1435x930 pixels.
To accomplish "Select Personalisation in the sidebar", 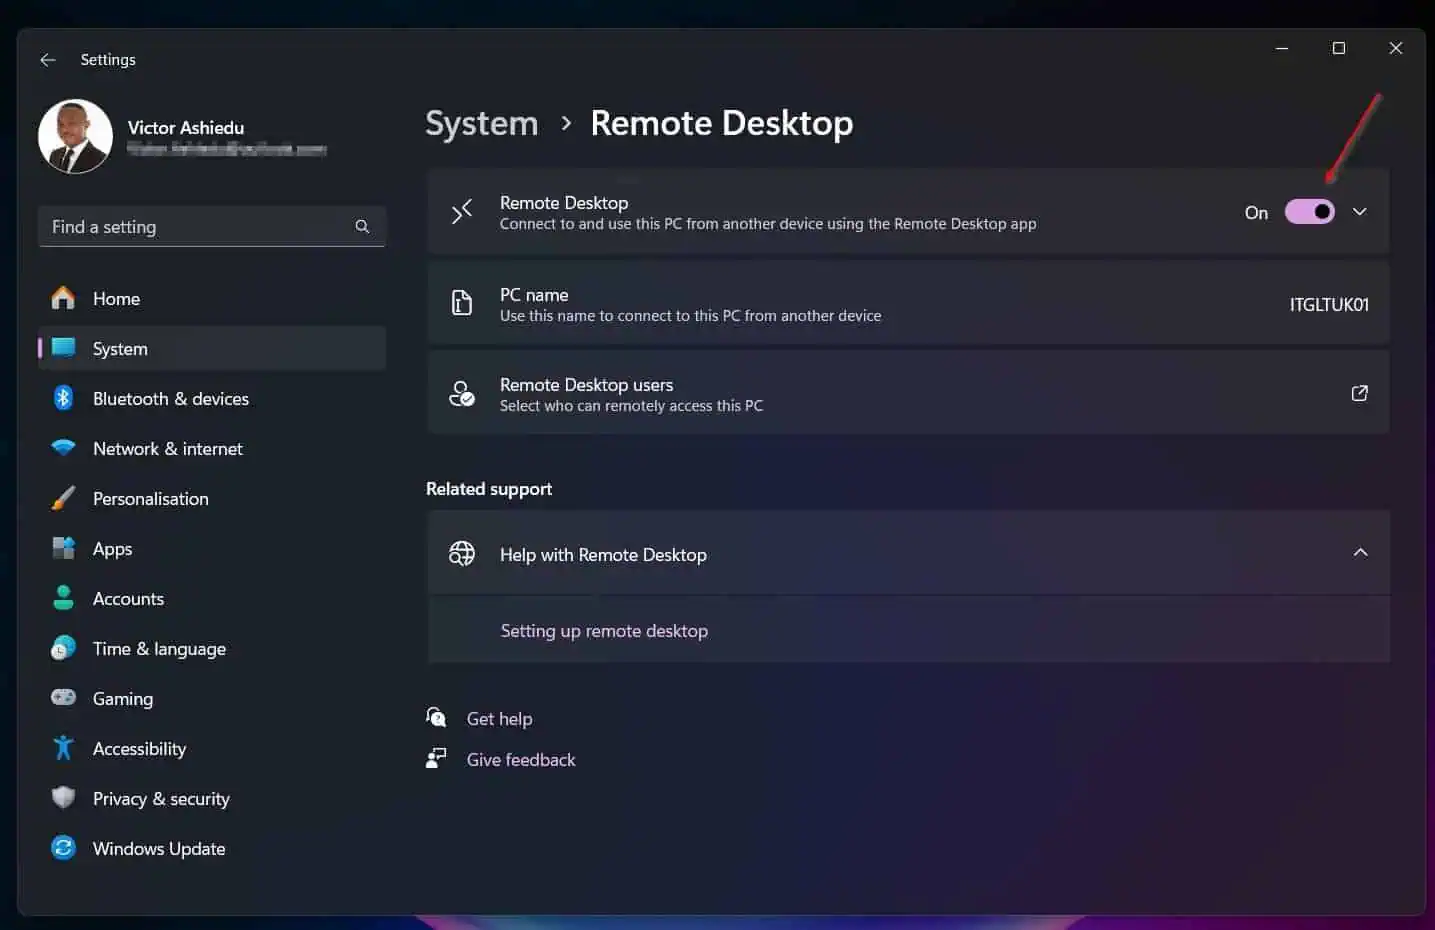I will pyautogui.click(x=212, y=498).
